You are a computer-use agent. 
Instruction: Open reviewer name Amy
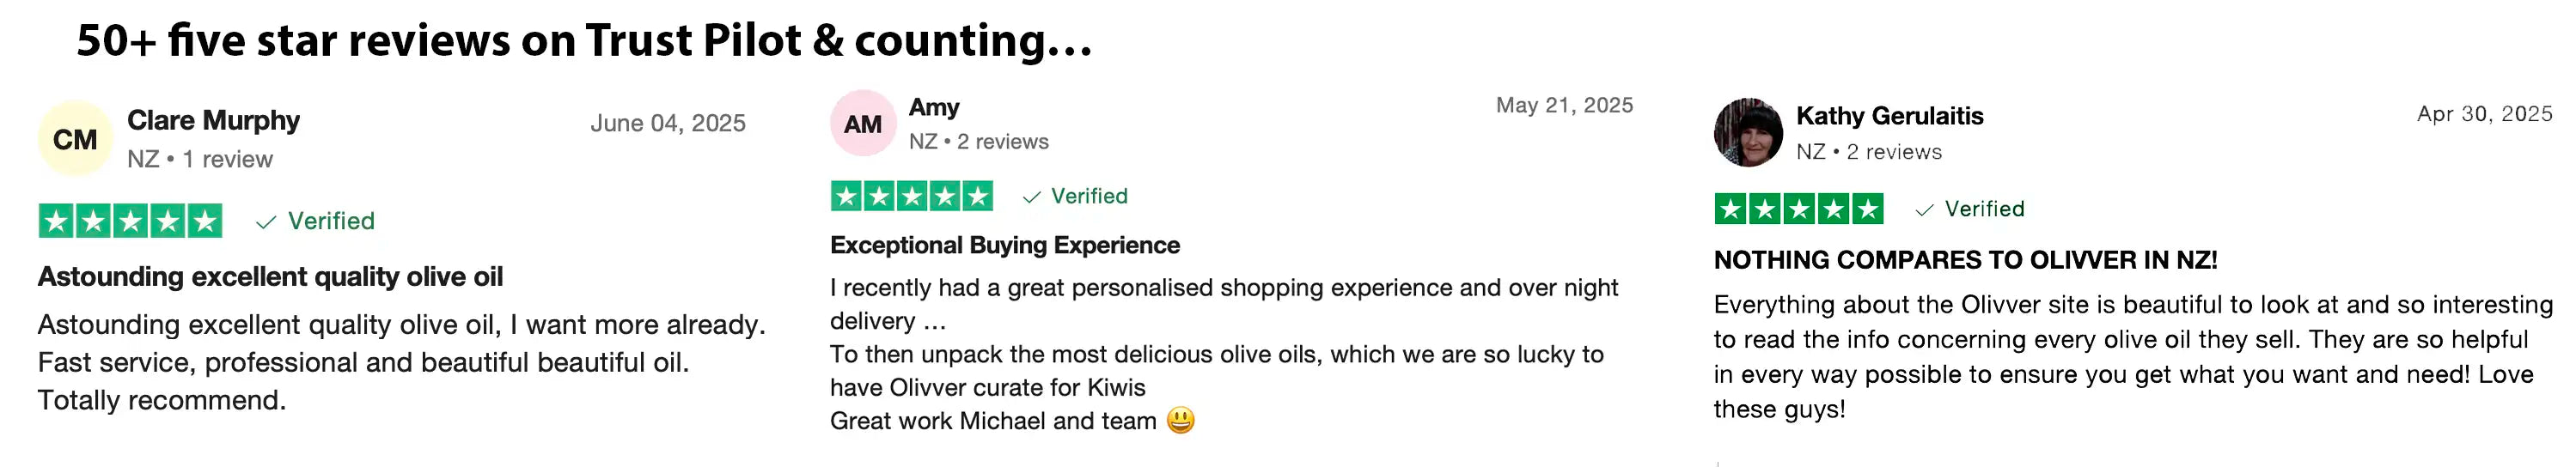(x=934, y=107)
